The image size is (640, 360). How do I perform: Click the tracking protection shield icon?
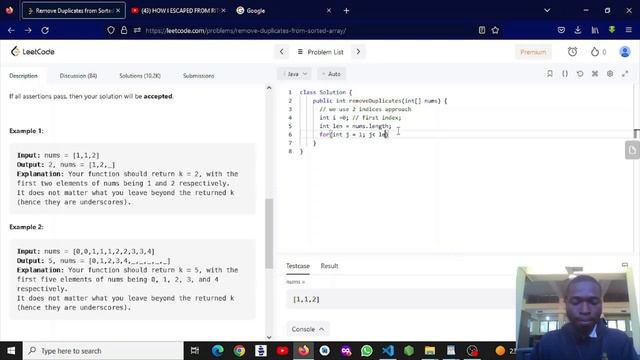pyautogui.click(x=111, y=30)
